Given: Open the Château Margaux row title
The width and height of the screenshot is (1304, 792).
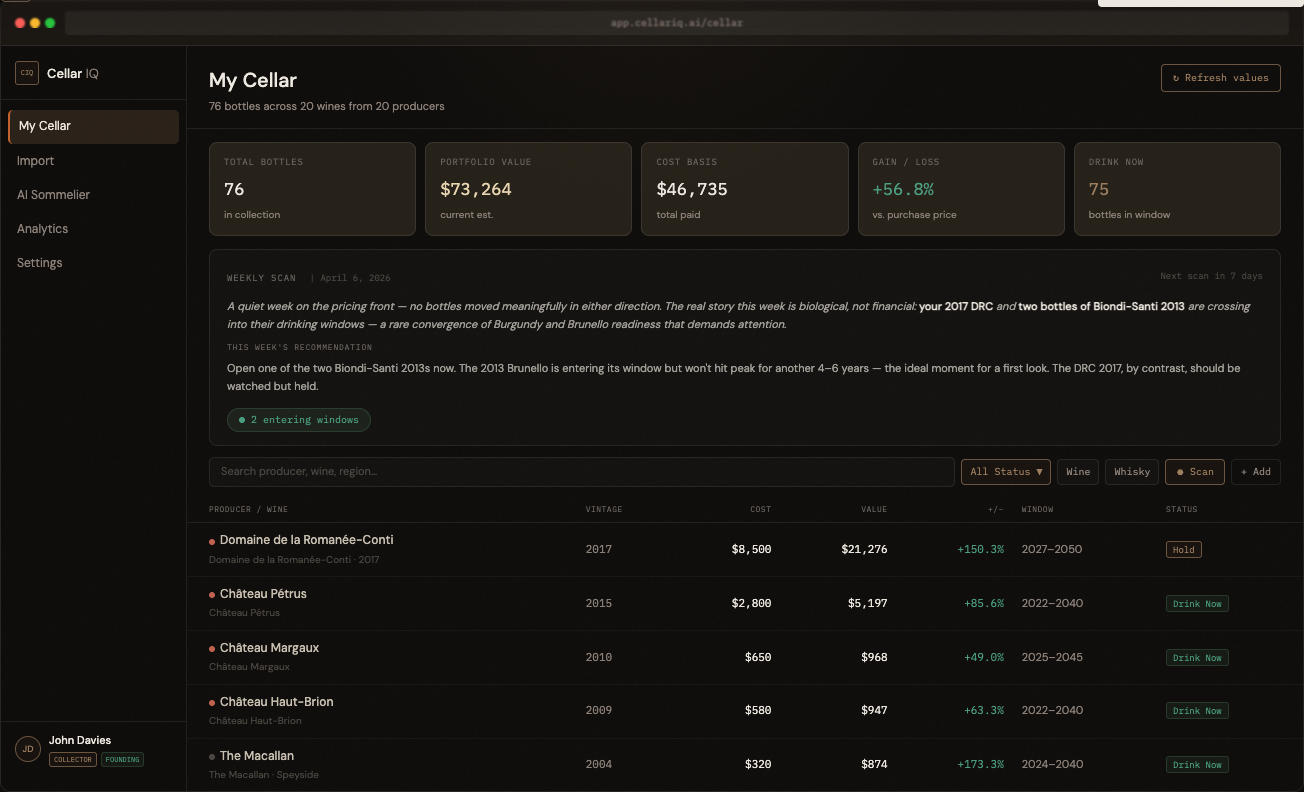Looking at the screenshot, I should pos(269,648).
